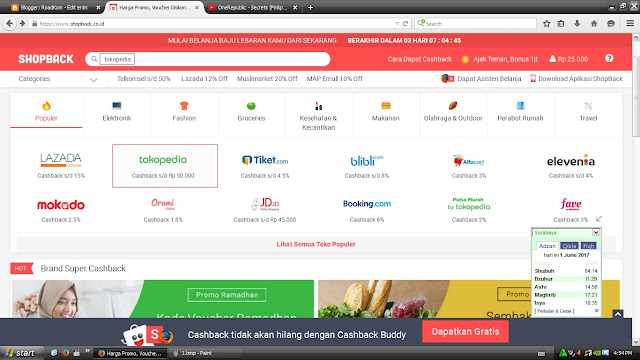Click Lihat Semua Toko Populer link
640x360 pixels.
pos(316,244)
